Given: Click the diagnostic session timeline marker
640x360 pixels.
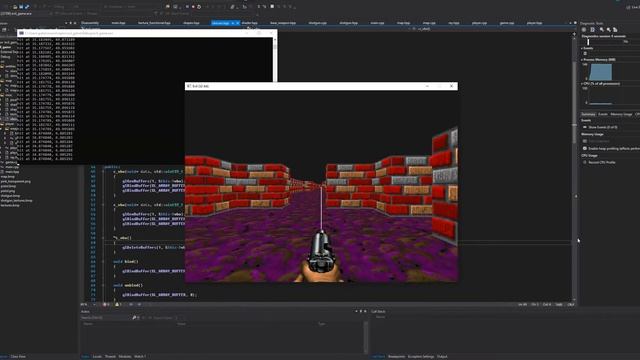Looking at the screenshot, I should [x=588, y=42].
